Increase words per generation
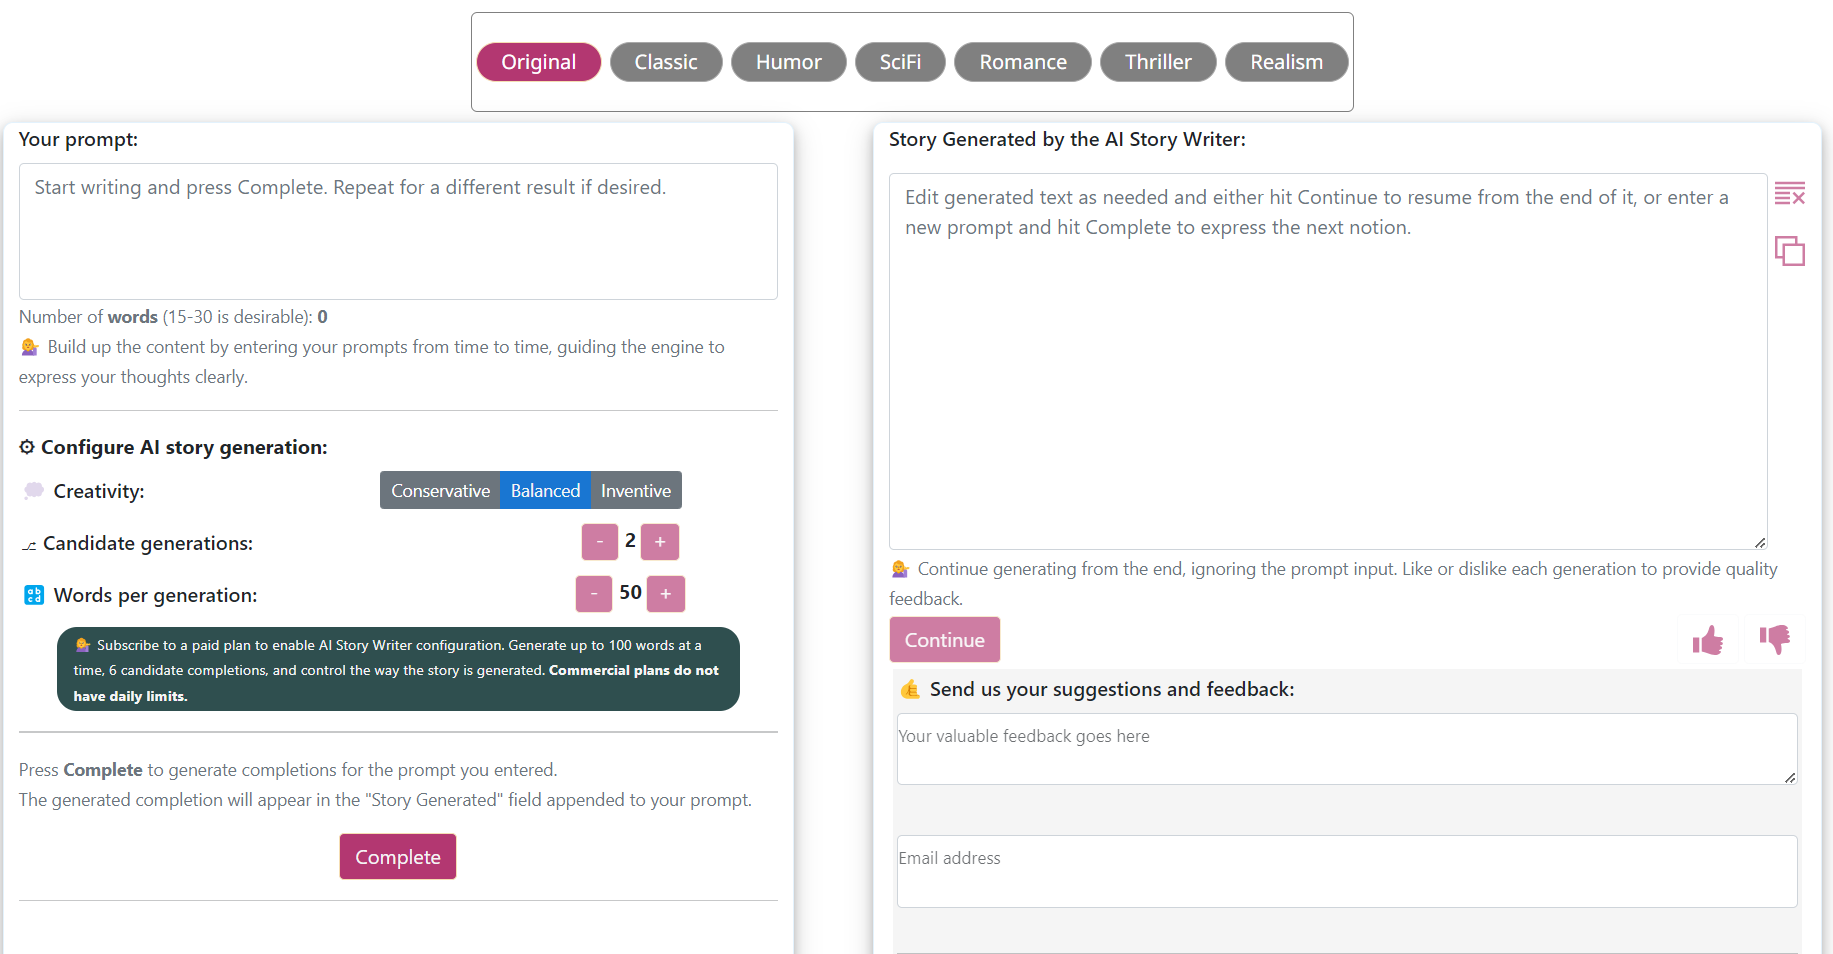The height and width of the screenshot is (954, 1833). (x=666, y=594)
